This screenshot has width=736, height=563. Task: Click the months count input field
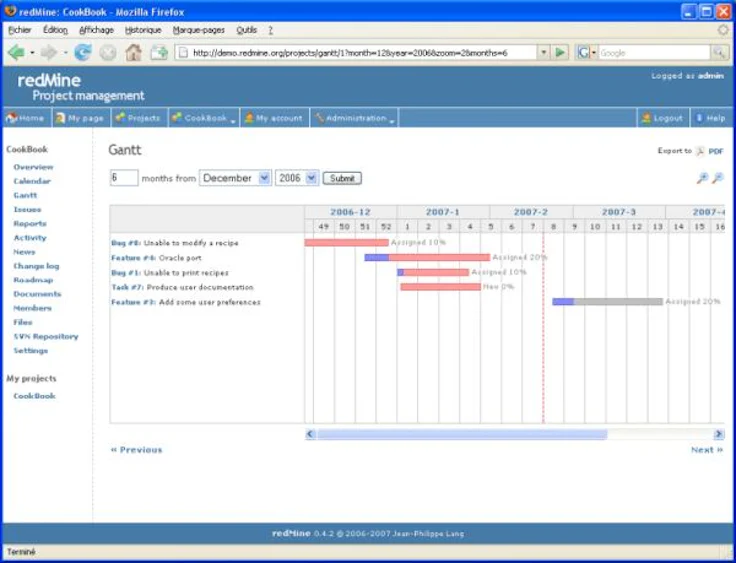[x=124, y=178]
